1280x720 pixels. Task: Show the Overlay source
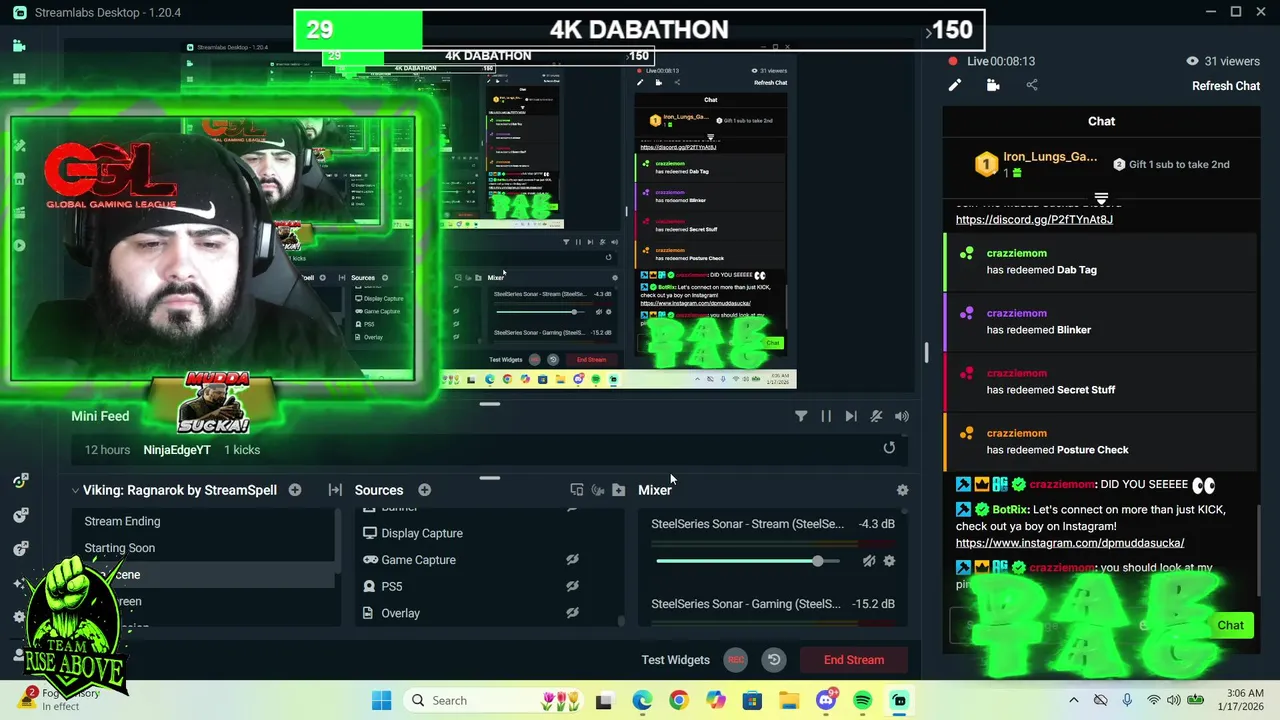pyautogui.click(x=573, y=613)
